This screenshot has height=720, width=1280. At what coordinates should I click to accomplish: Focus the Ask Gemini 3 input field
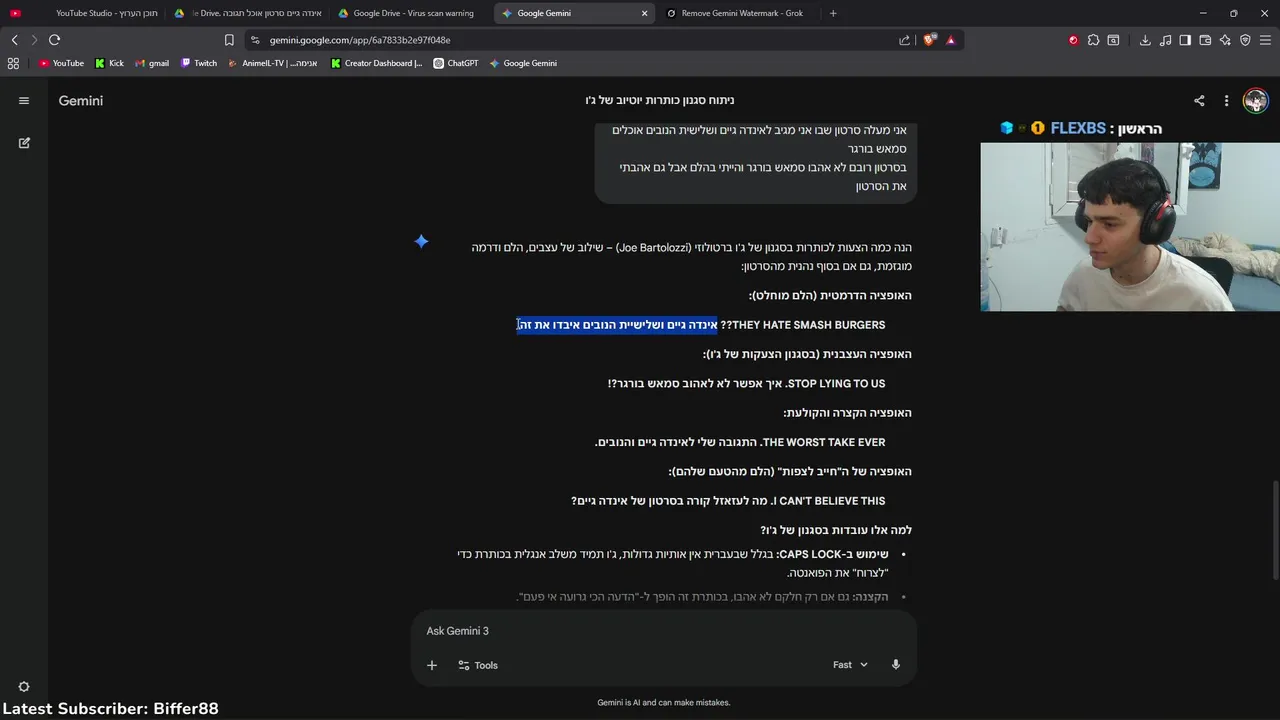tap(664, 631)
